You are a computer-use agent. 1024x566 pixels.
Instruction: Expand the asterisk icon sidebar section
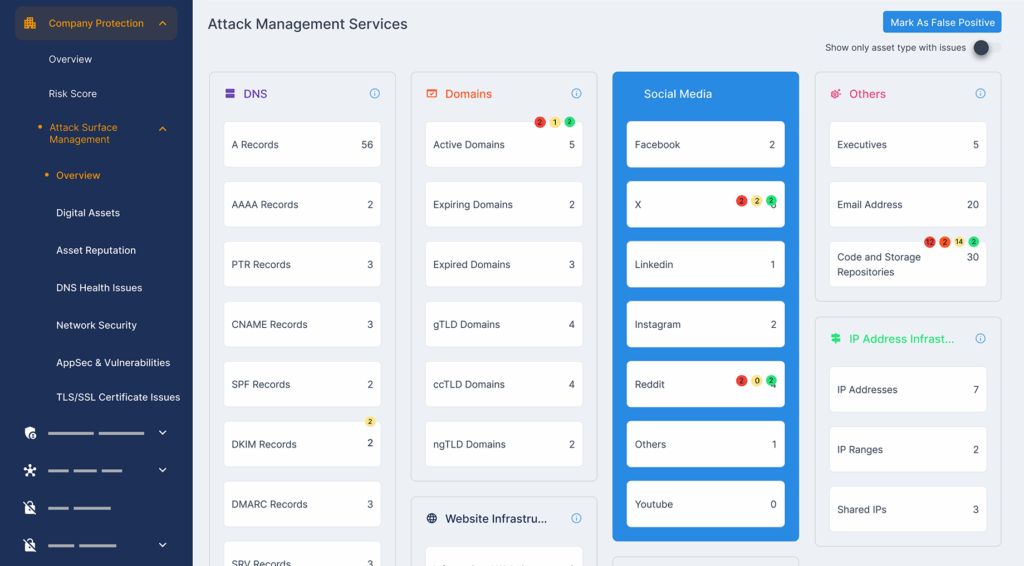pyautogui.click(x=163, y=469)
